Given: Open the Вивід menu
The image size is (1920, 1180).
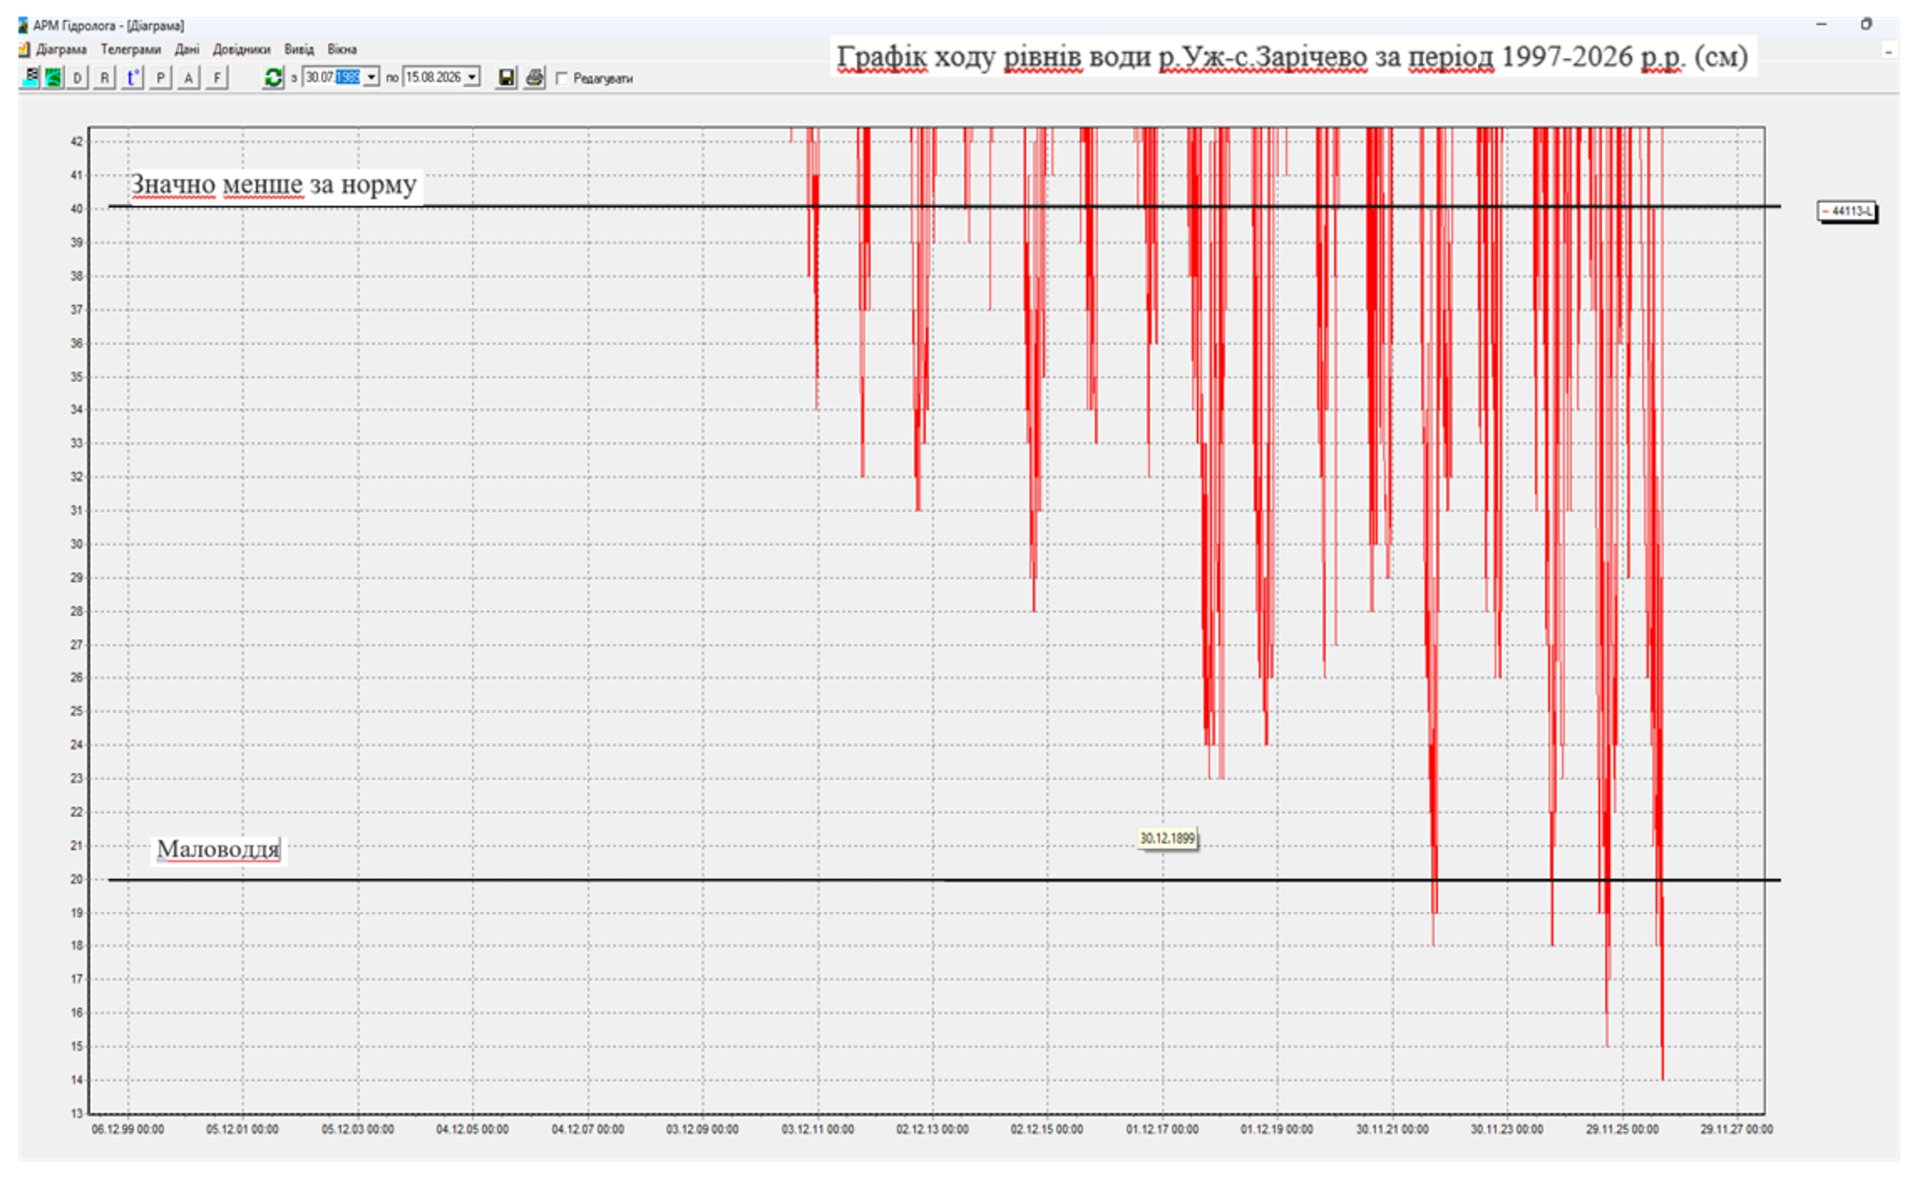Looking at the screenshot, I should click(299, 49).
